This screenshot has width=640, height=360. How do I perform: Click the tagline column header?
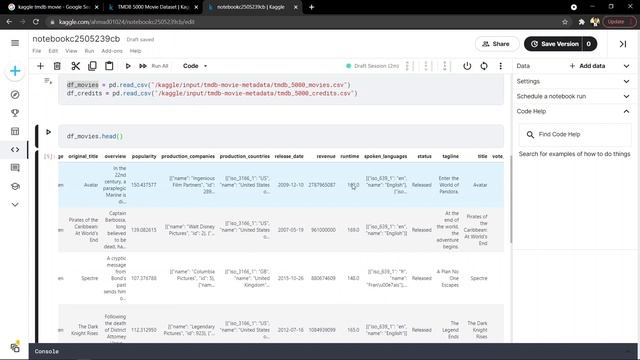tap(451, 156)
